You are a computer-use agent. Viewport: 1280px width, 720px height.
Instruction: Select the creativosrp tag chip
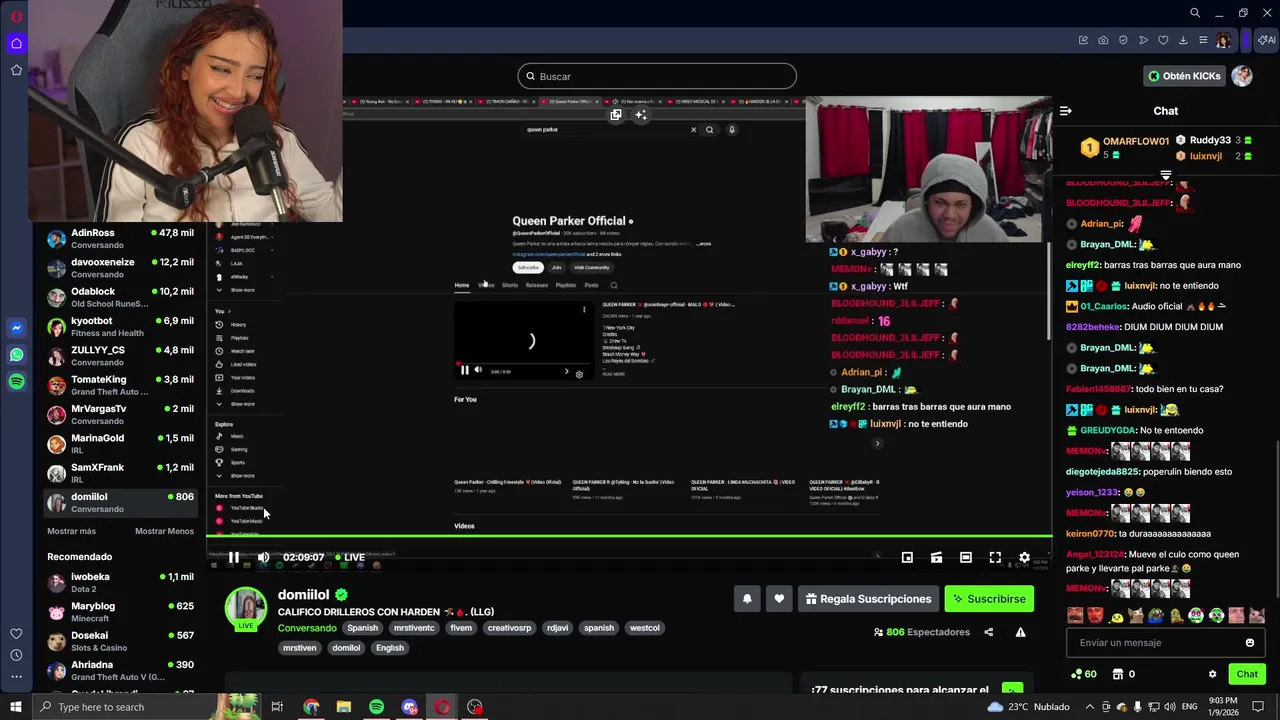[x=509, y=628]
